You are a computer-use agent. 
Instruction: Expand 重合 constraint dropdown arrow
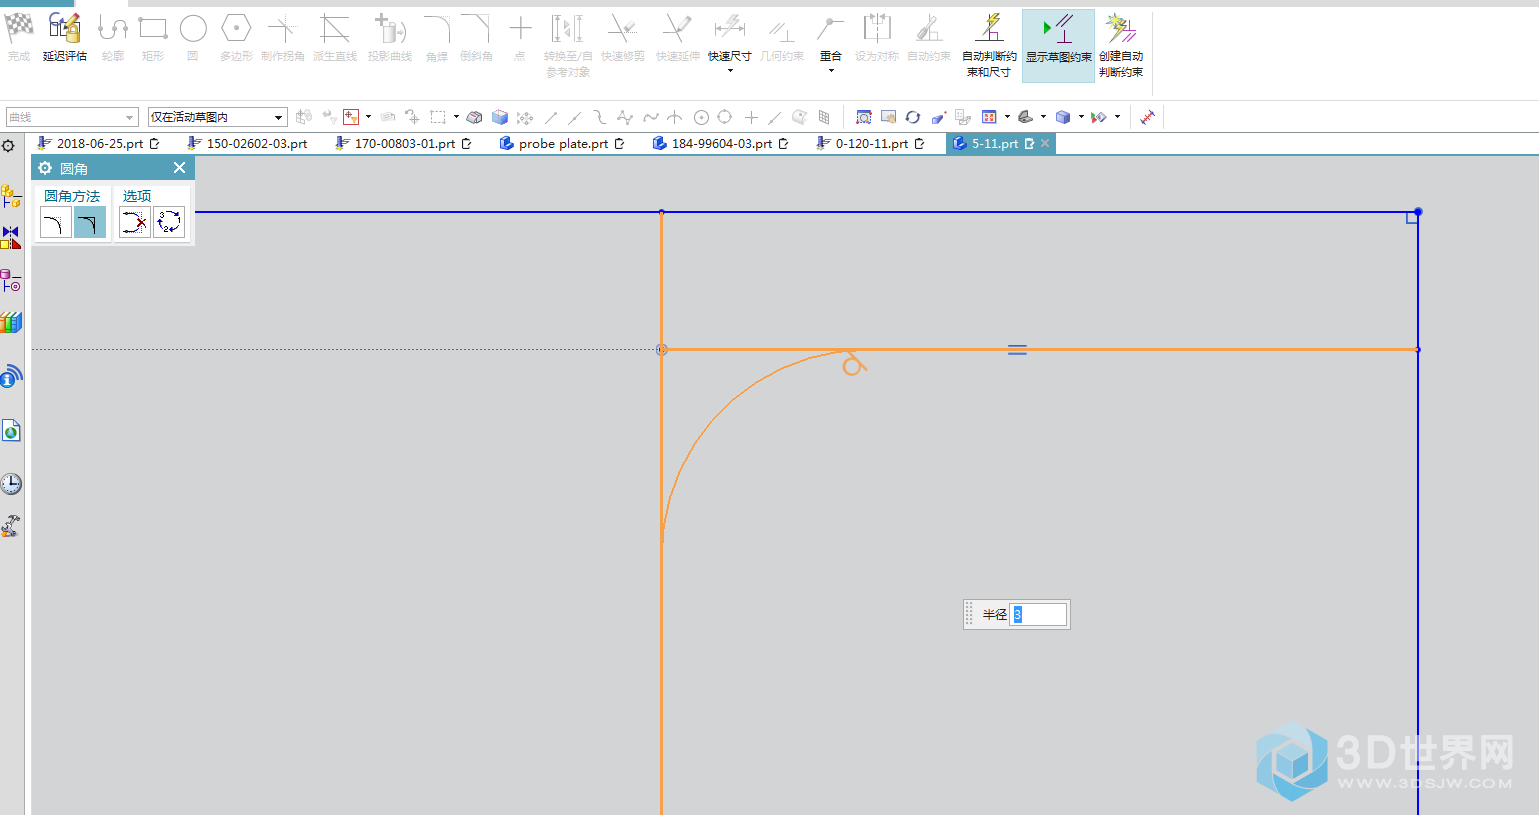click(830, 71)
